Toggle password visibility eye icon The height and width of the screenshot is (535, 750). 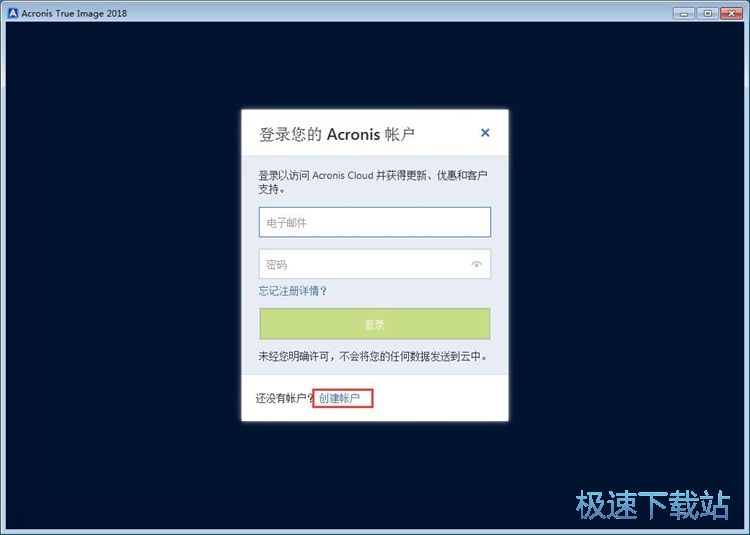476,264
